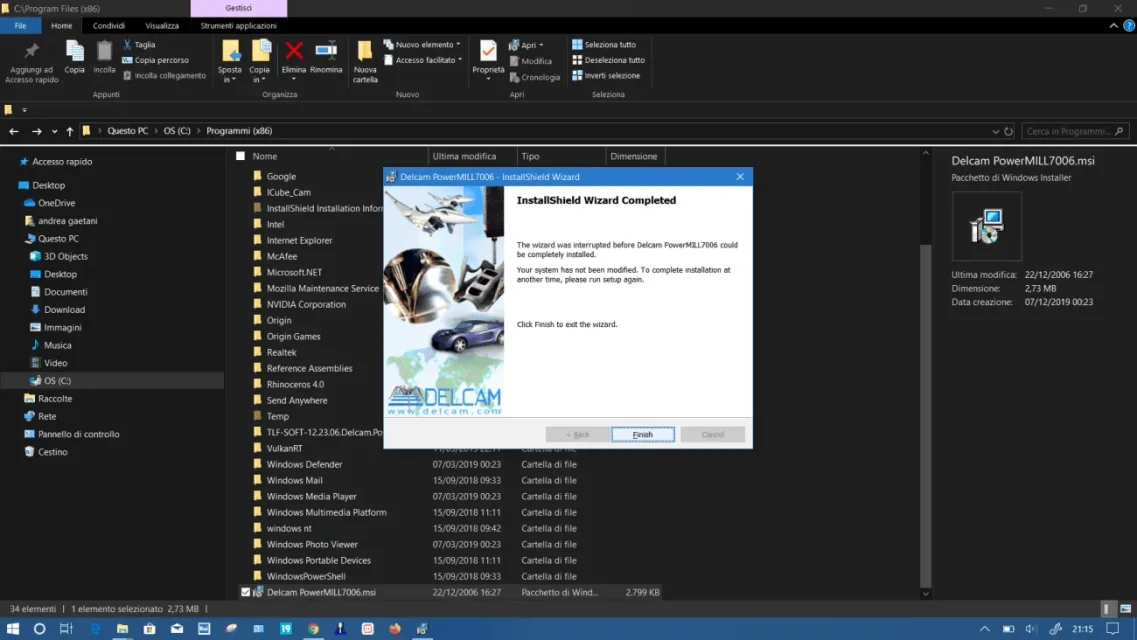Click the Cerca in Programmi search box
Screen dimensions: 1137x640
pyautogui.click(x=1073, y=131)
